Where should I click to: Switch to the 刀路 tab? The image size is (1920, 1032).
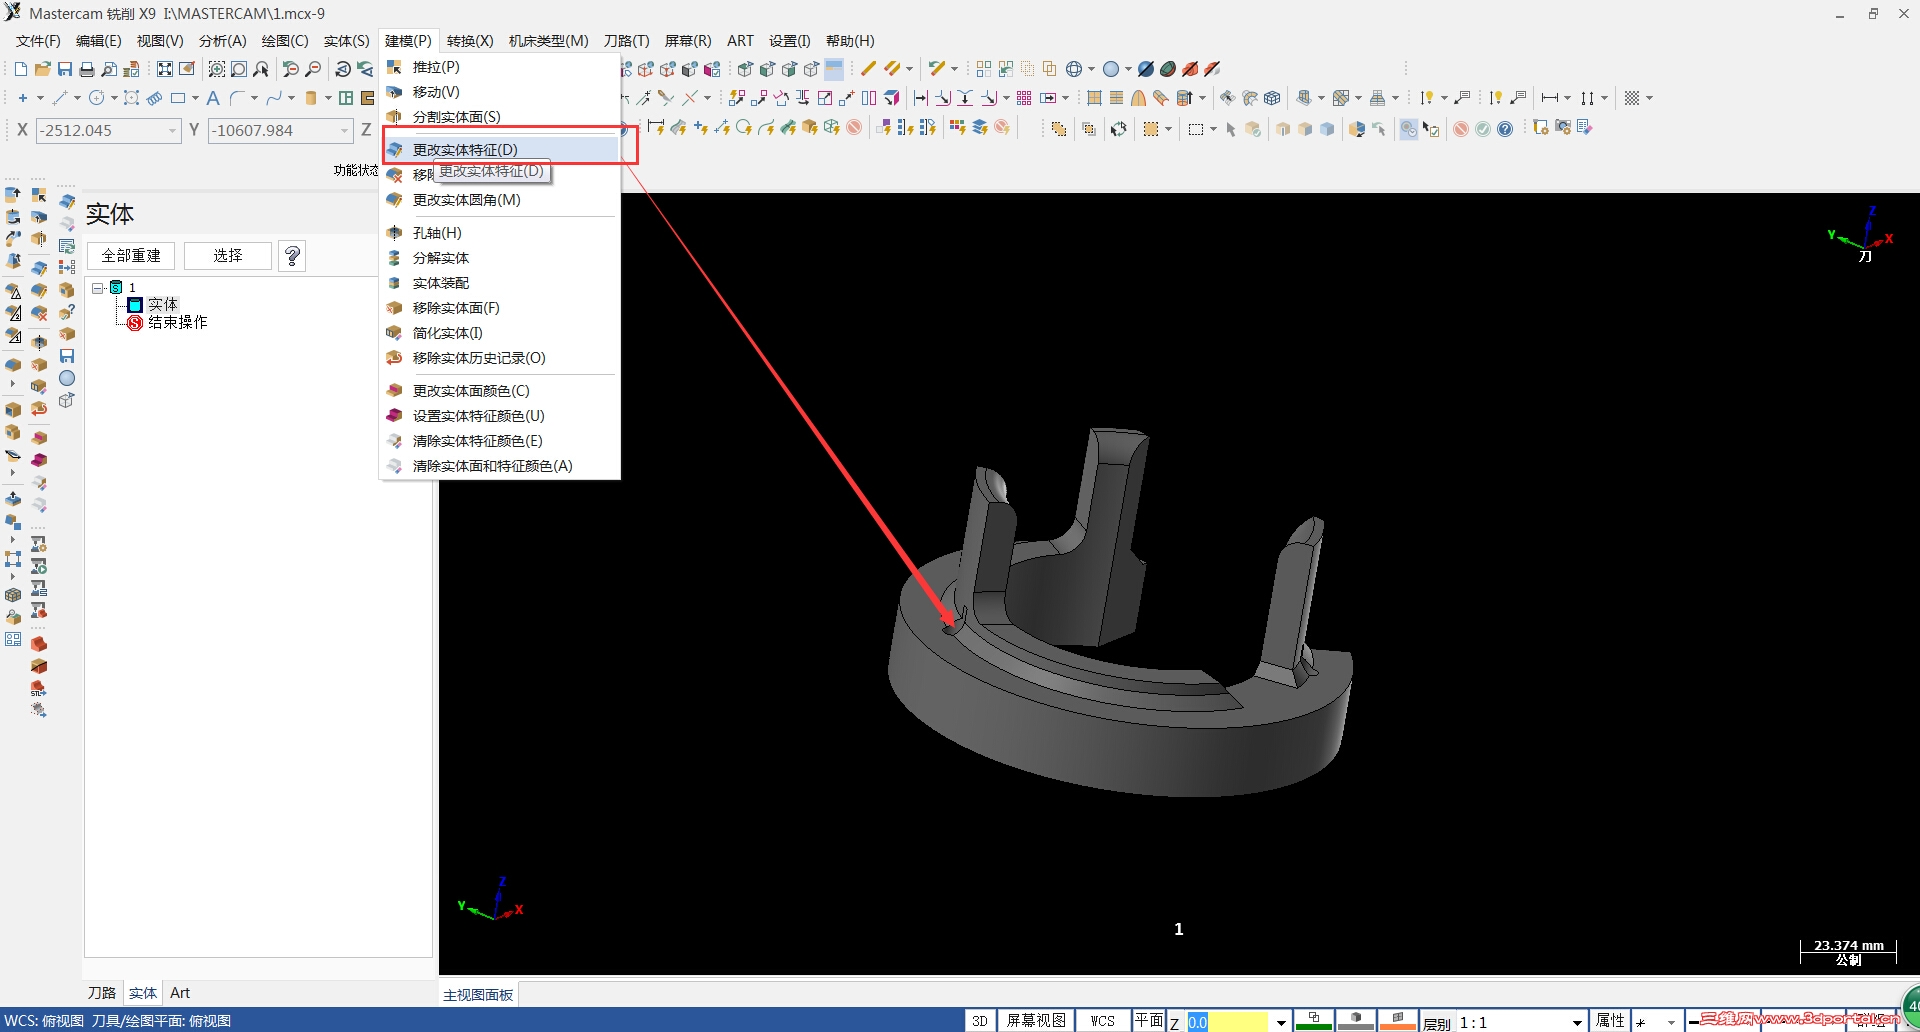coord(102,993)
